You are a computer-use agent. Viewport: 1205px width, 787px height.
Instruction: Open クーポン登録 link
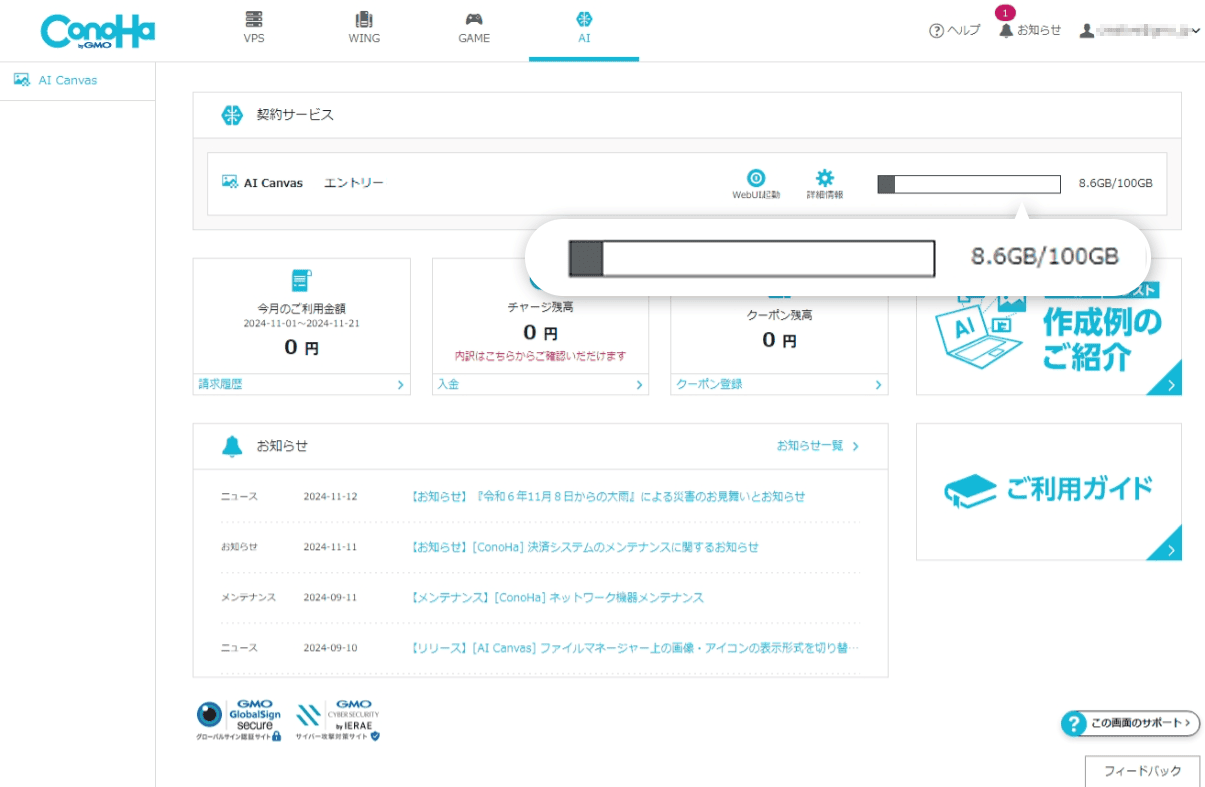[709, 384]
